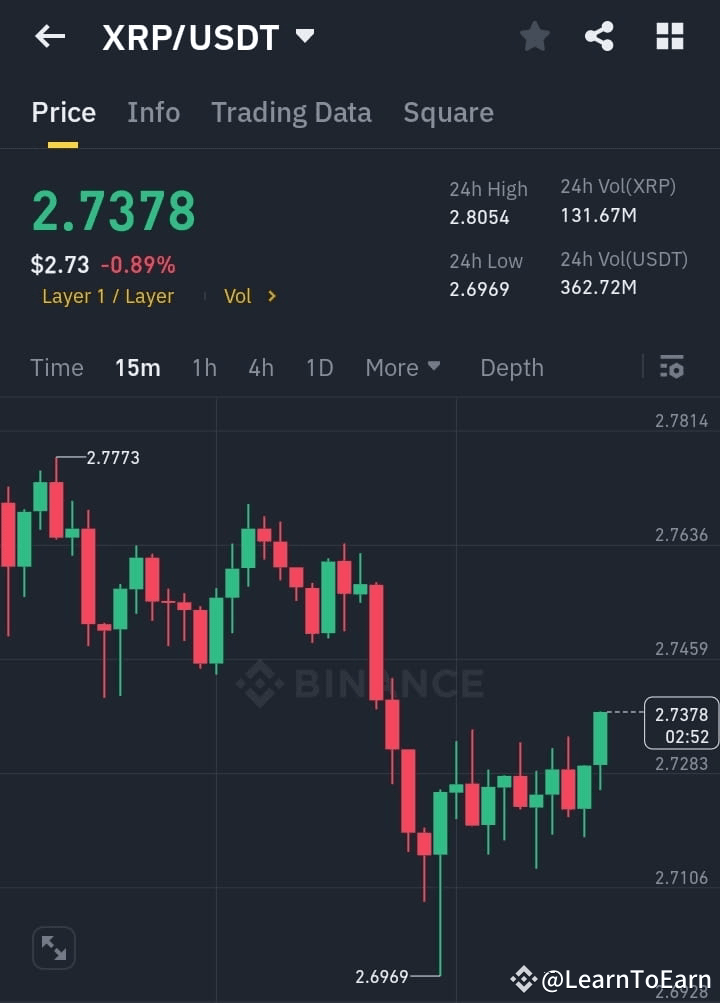720x1003 pixels.
Task: Open chart indicator settings icon
Action: point(671,368)
